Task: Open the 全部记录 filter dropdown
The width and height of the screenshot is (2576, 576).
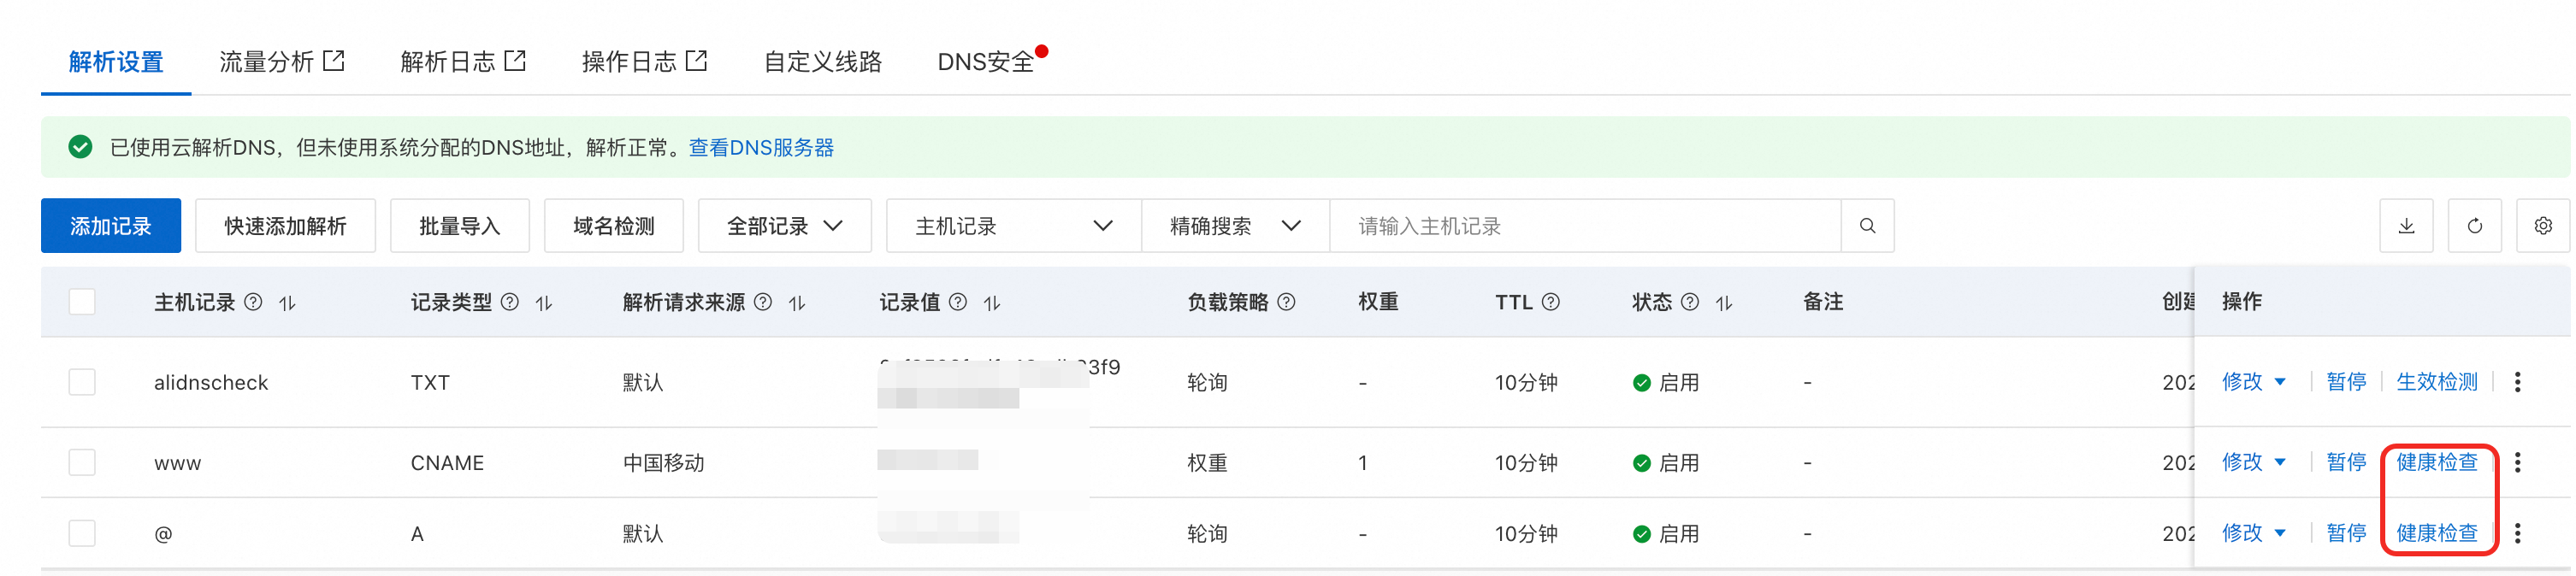Action: click(x=784, y=226)
